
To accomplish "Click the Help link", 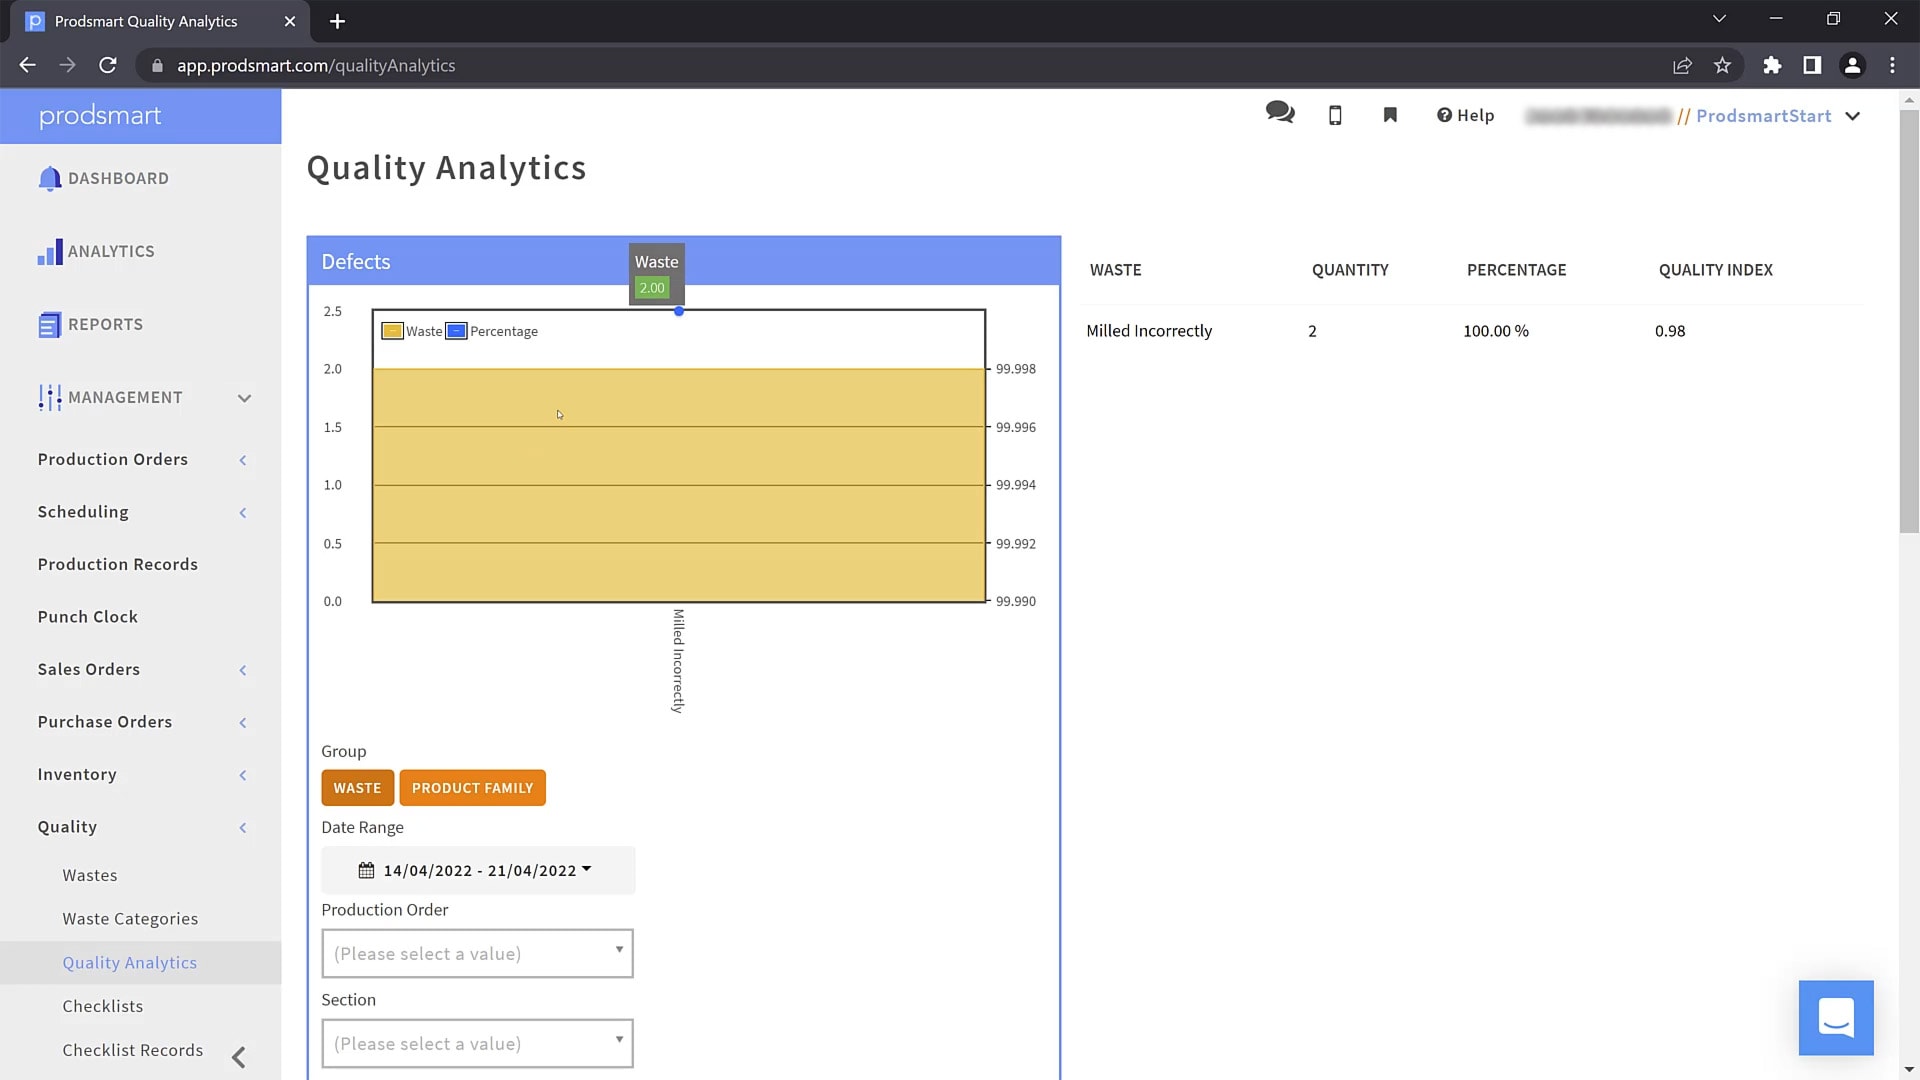I will point(1465,116).
